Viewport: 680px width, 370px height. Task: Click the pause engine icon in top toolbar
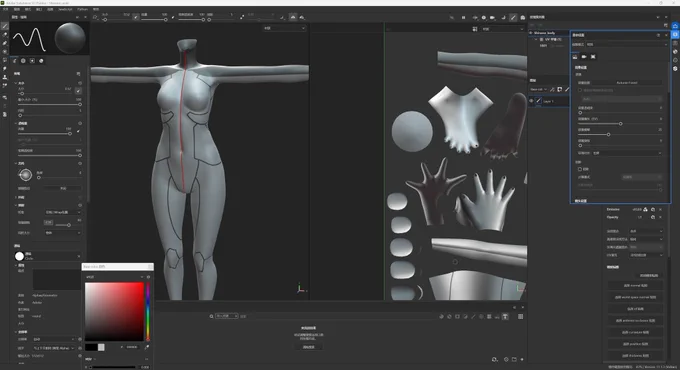pyautogui.click(x=463, y=17)
